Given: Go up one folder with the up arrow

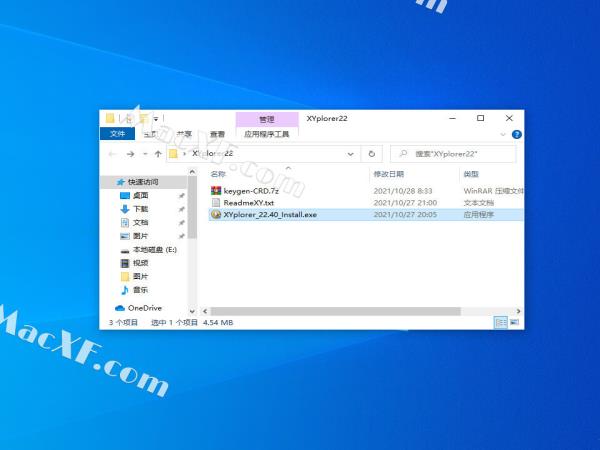Looking at the screenshot, I should click(158, 154).
